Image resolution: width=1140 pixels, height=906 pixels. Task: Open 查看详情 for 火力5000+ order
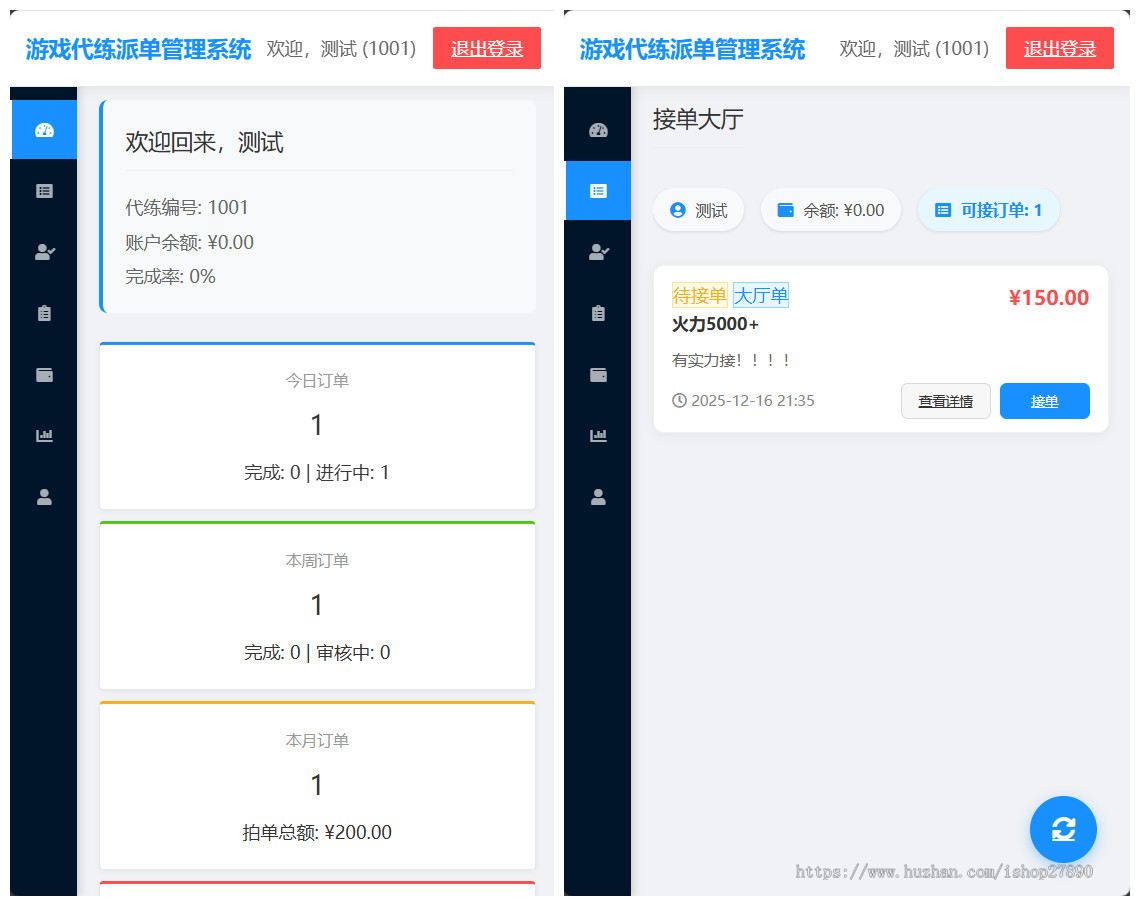coord(945,401)
